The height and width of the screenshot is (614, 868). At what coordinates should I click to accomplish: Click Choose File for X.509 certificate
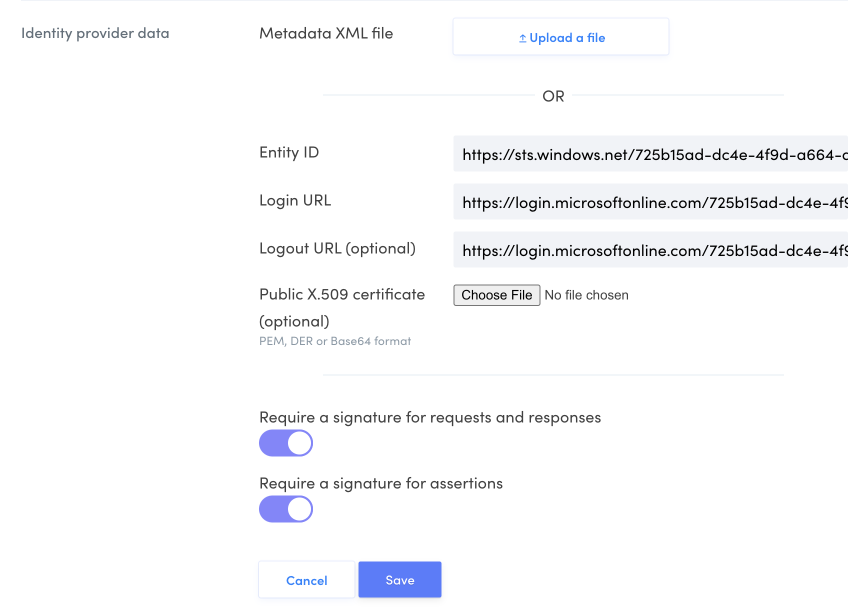pyautogui.click(x=497, y=295)
